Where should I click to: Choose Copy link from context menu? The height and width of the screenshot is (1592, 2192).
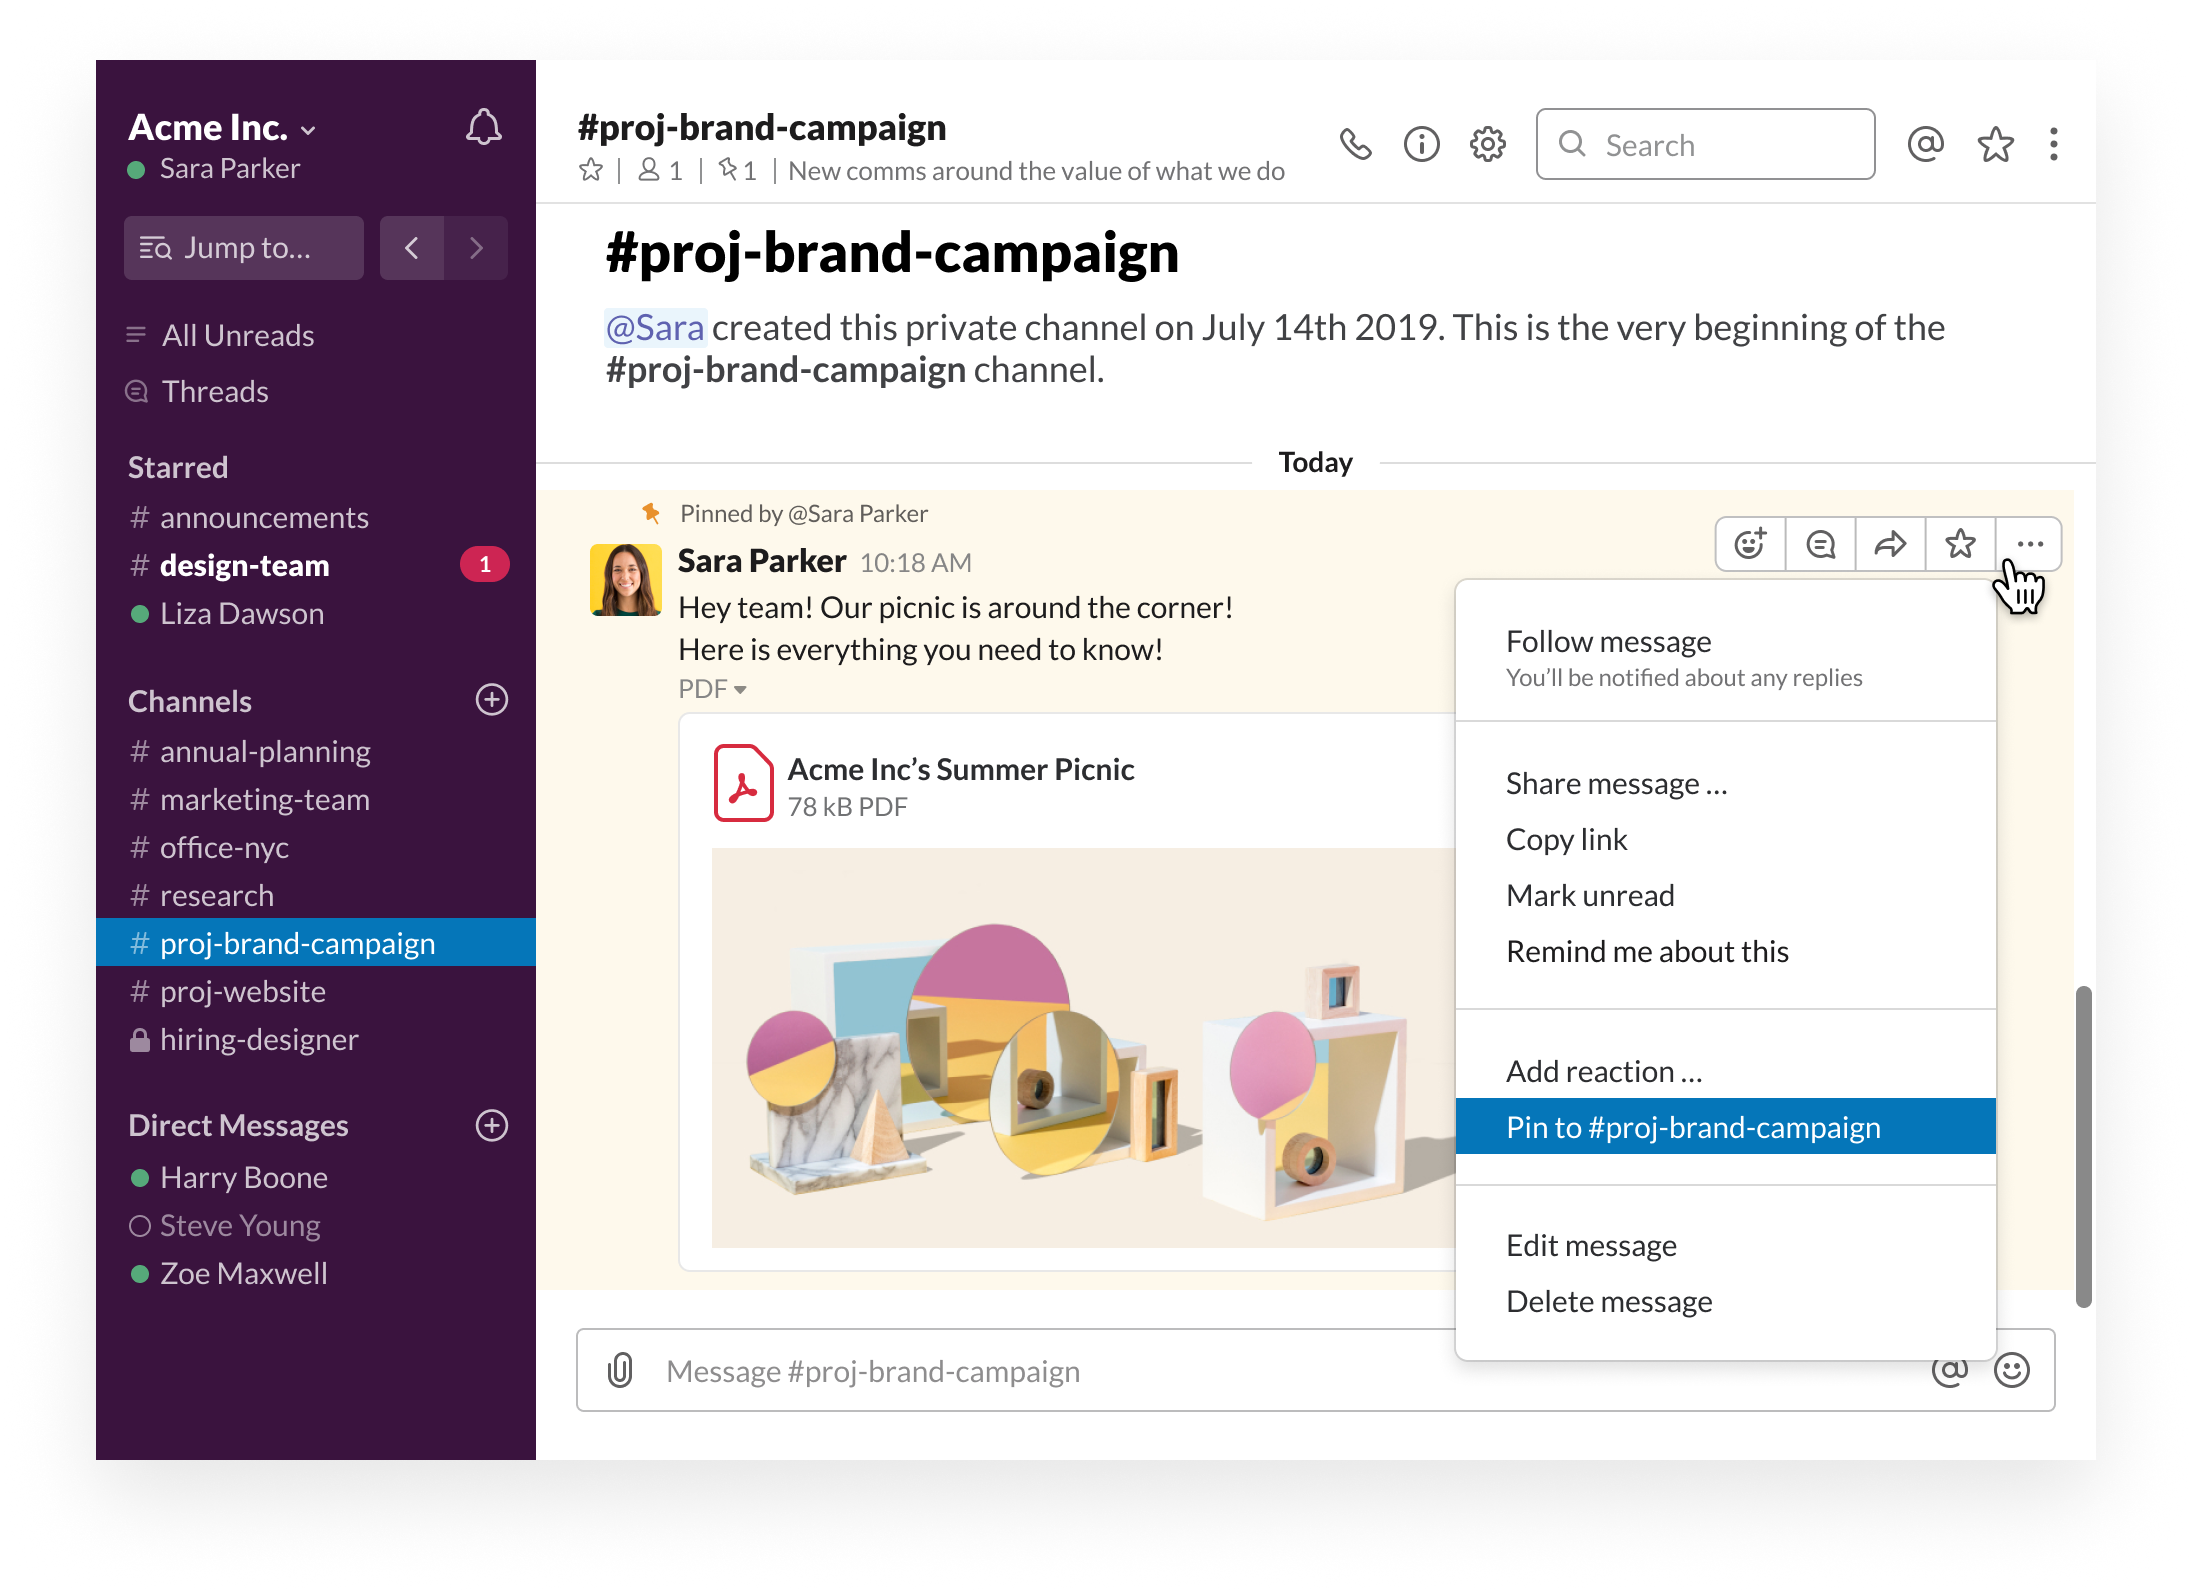coord(1566,839)
